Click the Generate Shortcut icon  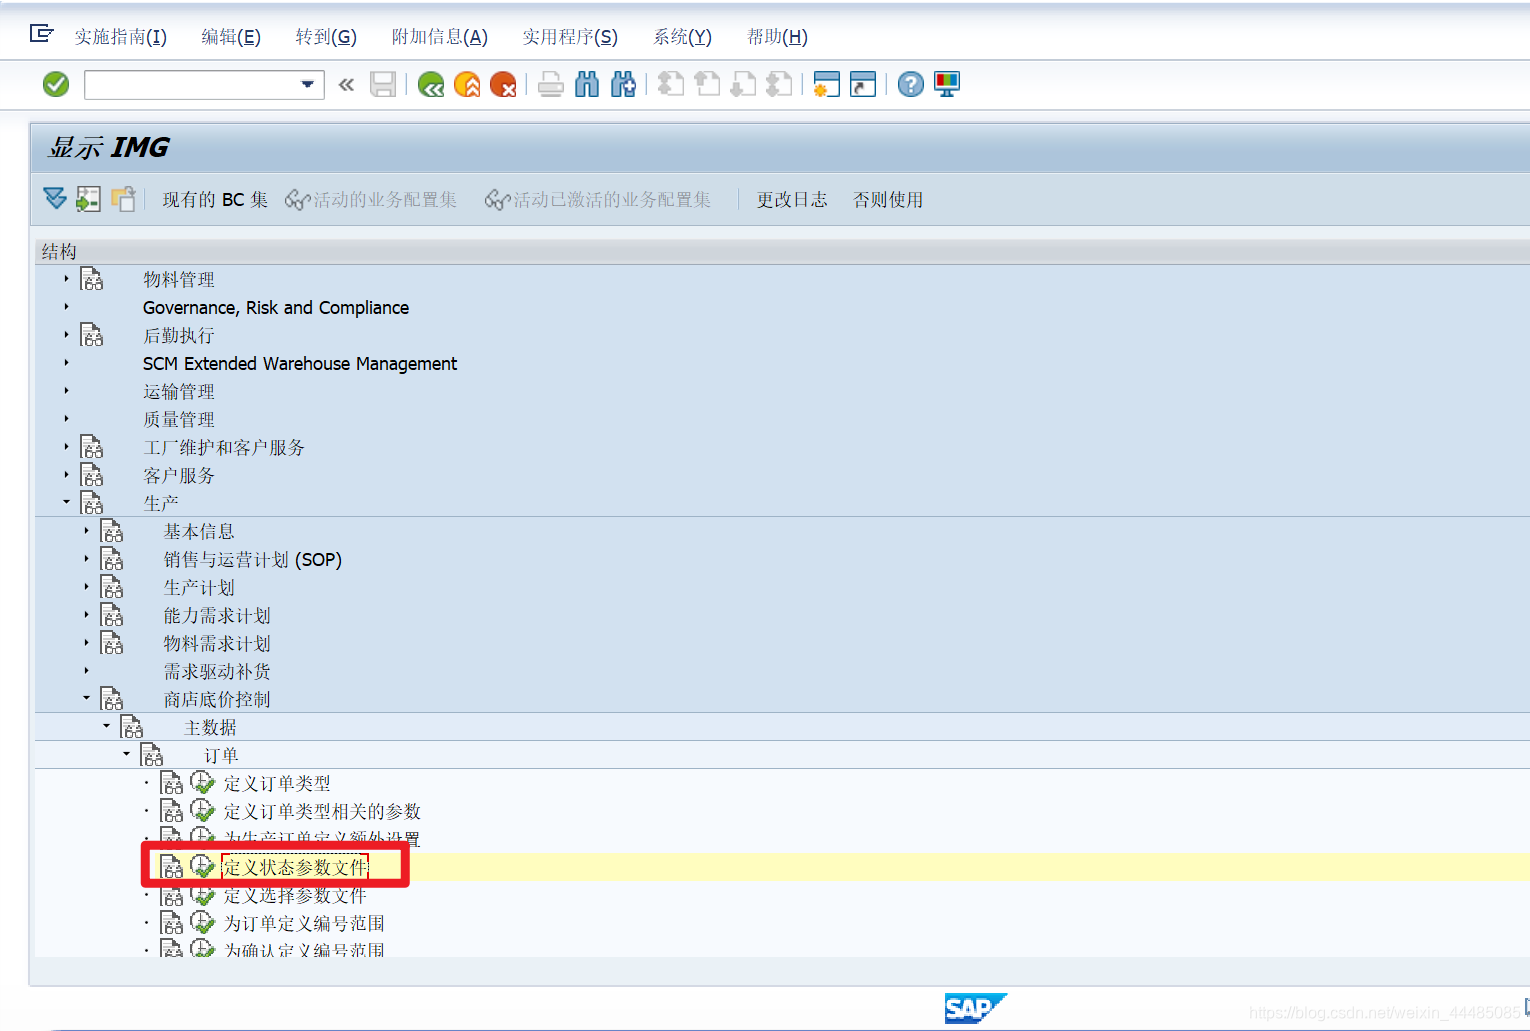(862, 85)
